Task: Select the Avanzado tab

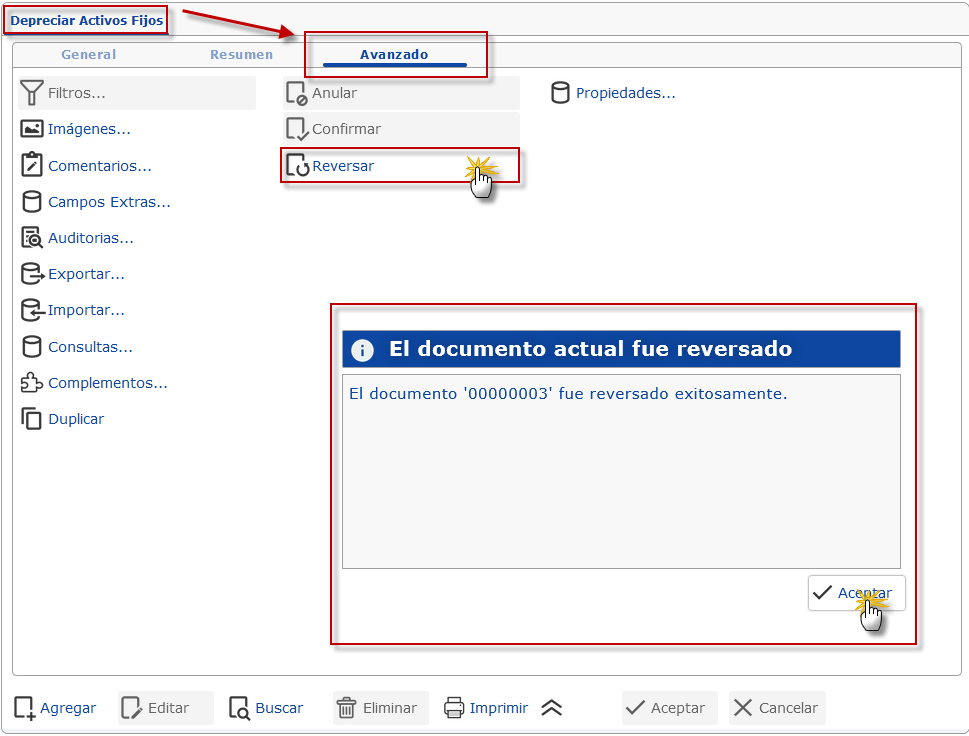Action: coord(394,54)
